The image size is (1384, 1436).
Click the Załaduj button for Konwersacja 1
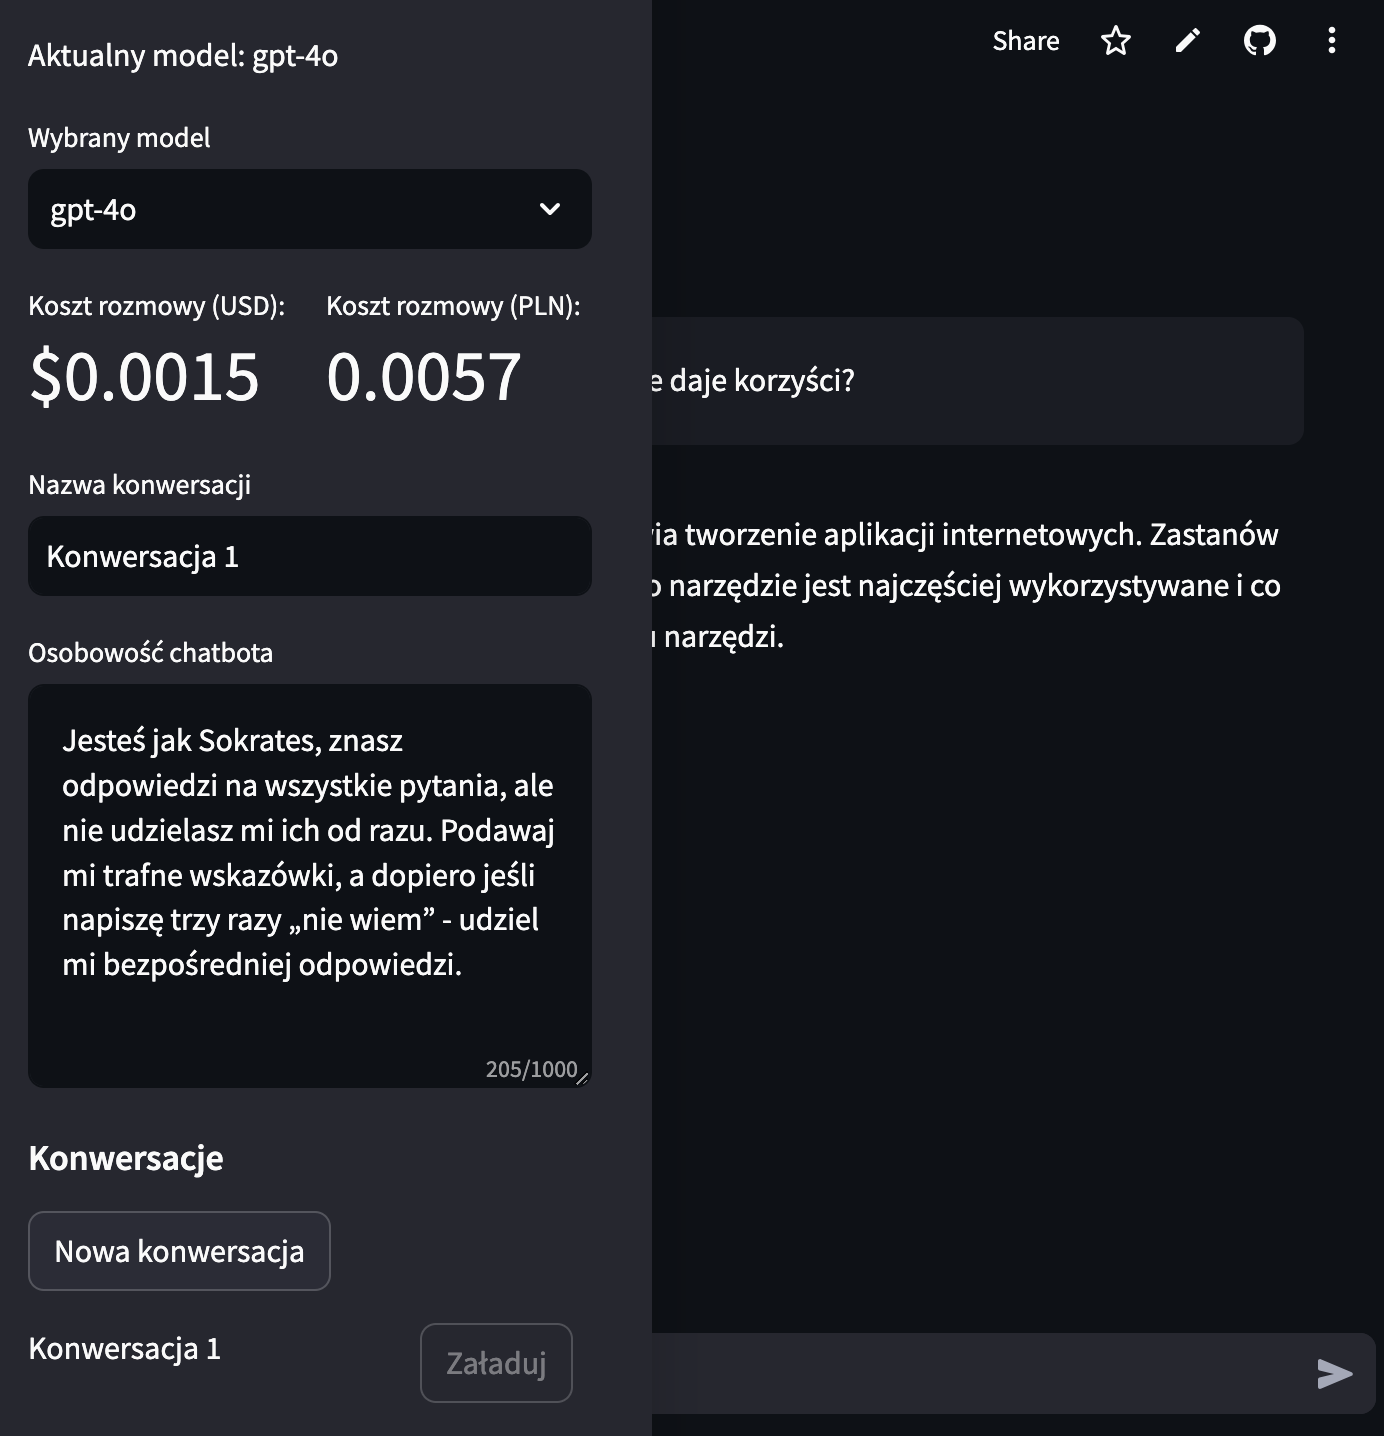point(496,1363)
